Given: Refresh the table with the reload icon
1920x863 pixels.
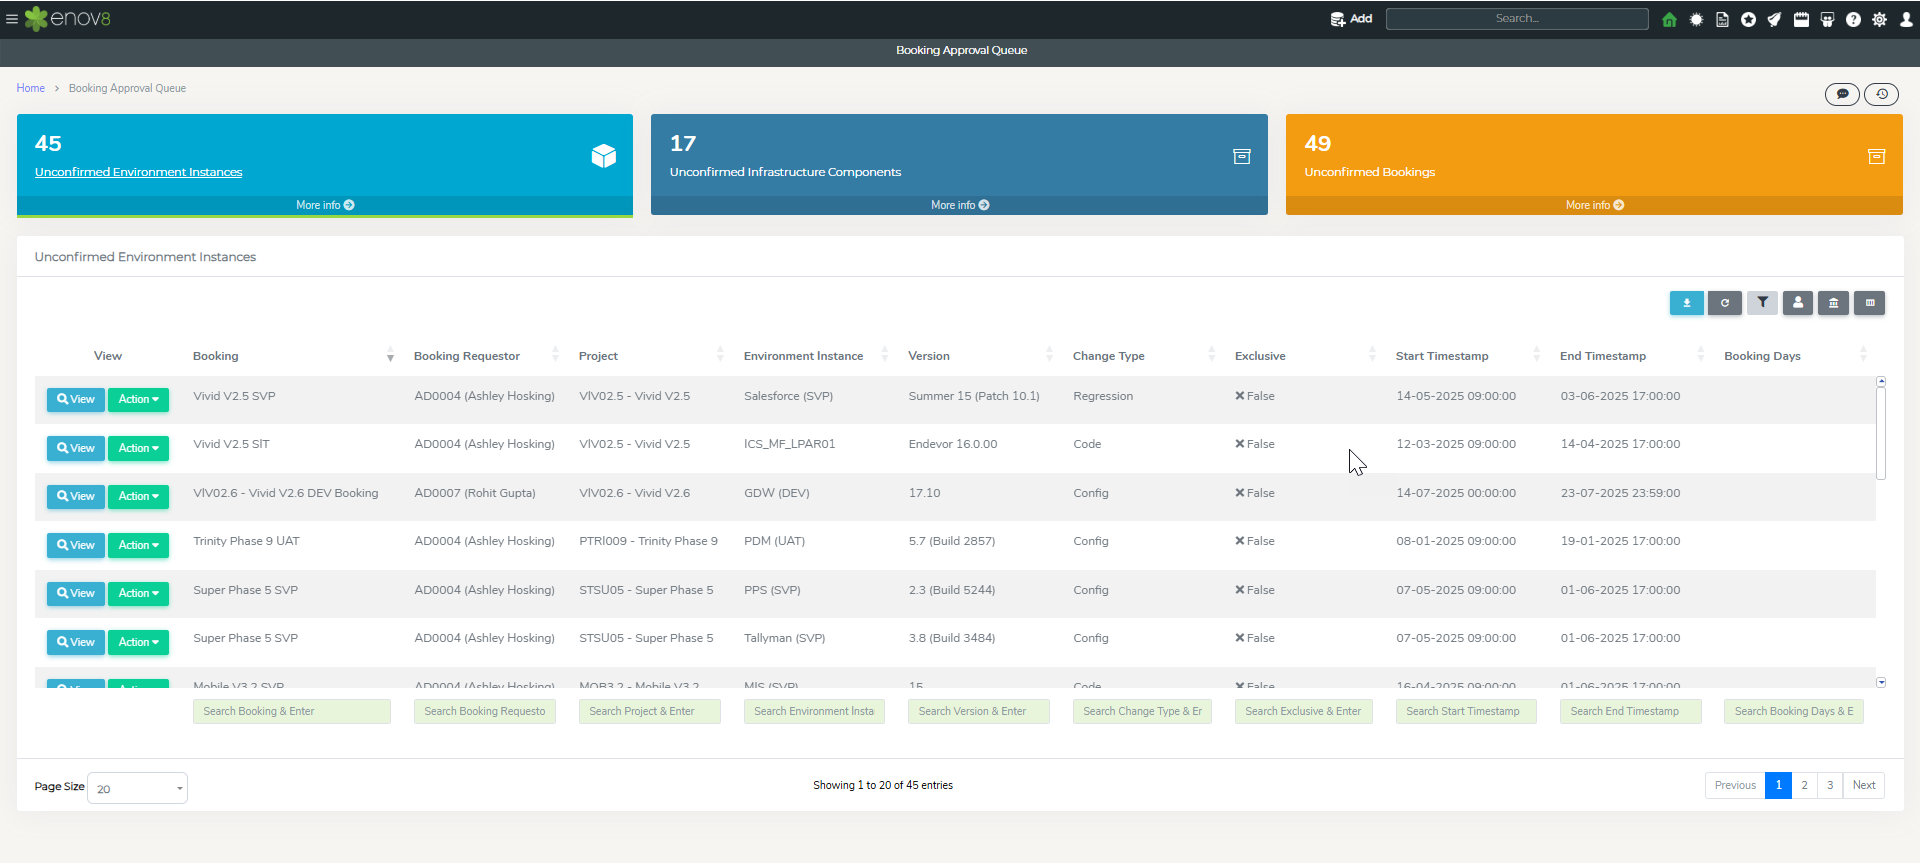Looking at the screenshot, I should pos(1725,303).
